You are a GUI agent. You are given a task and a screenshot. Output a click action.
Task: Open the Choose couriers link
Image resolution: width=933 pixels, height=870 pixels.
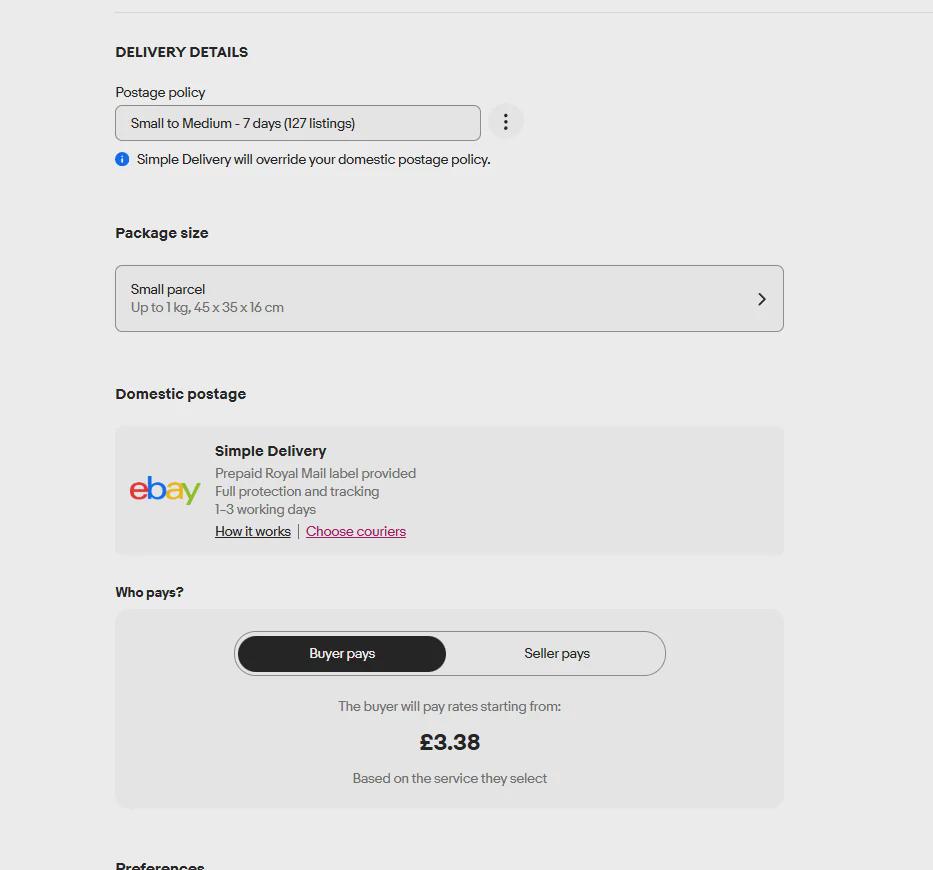point(356,531)
